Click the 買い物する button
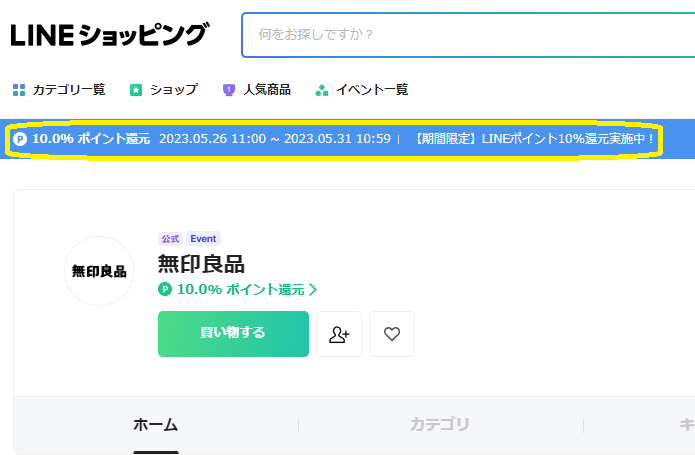Image resolution: width=695 pixels, height=455 pixels. (x=233, y=334)
